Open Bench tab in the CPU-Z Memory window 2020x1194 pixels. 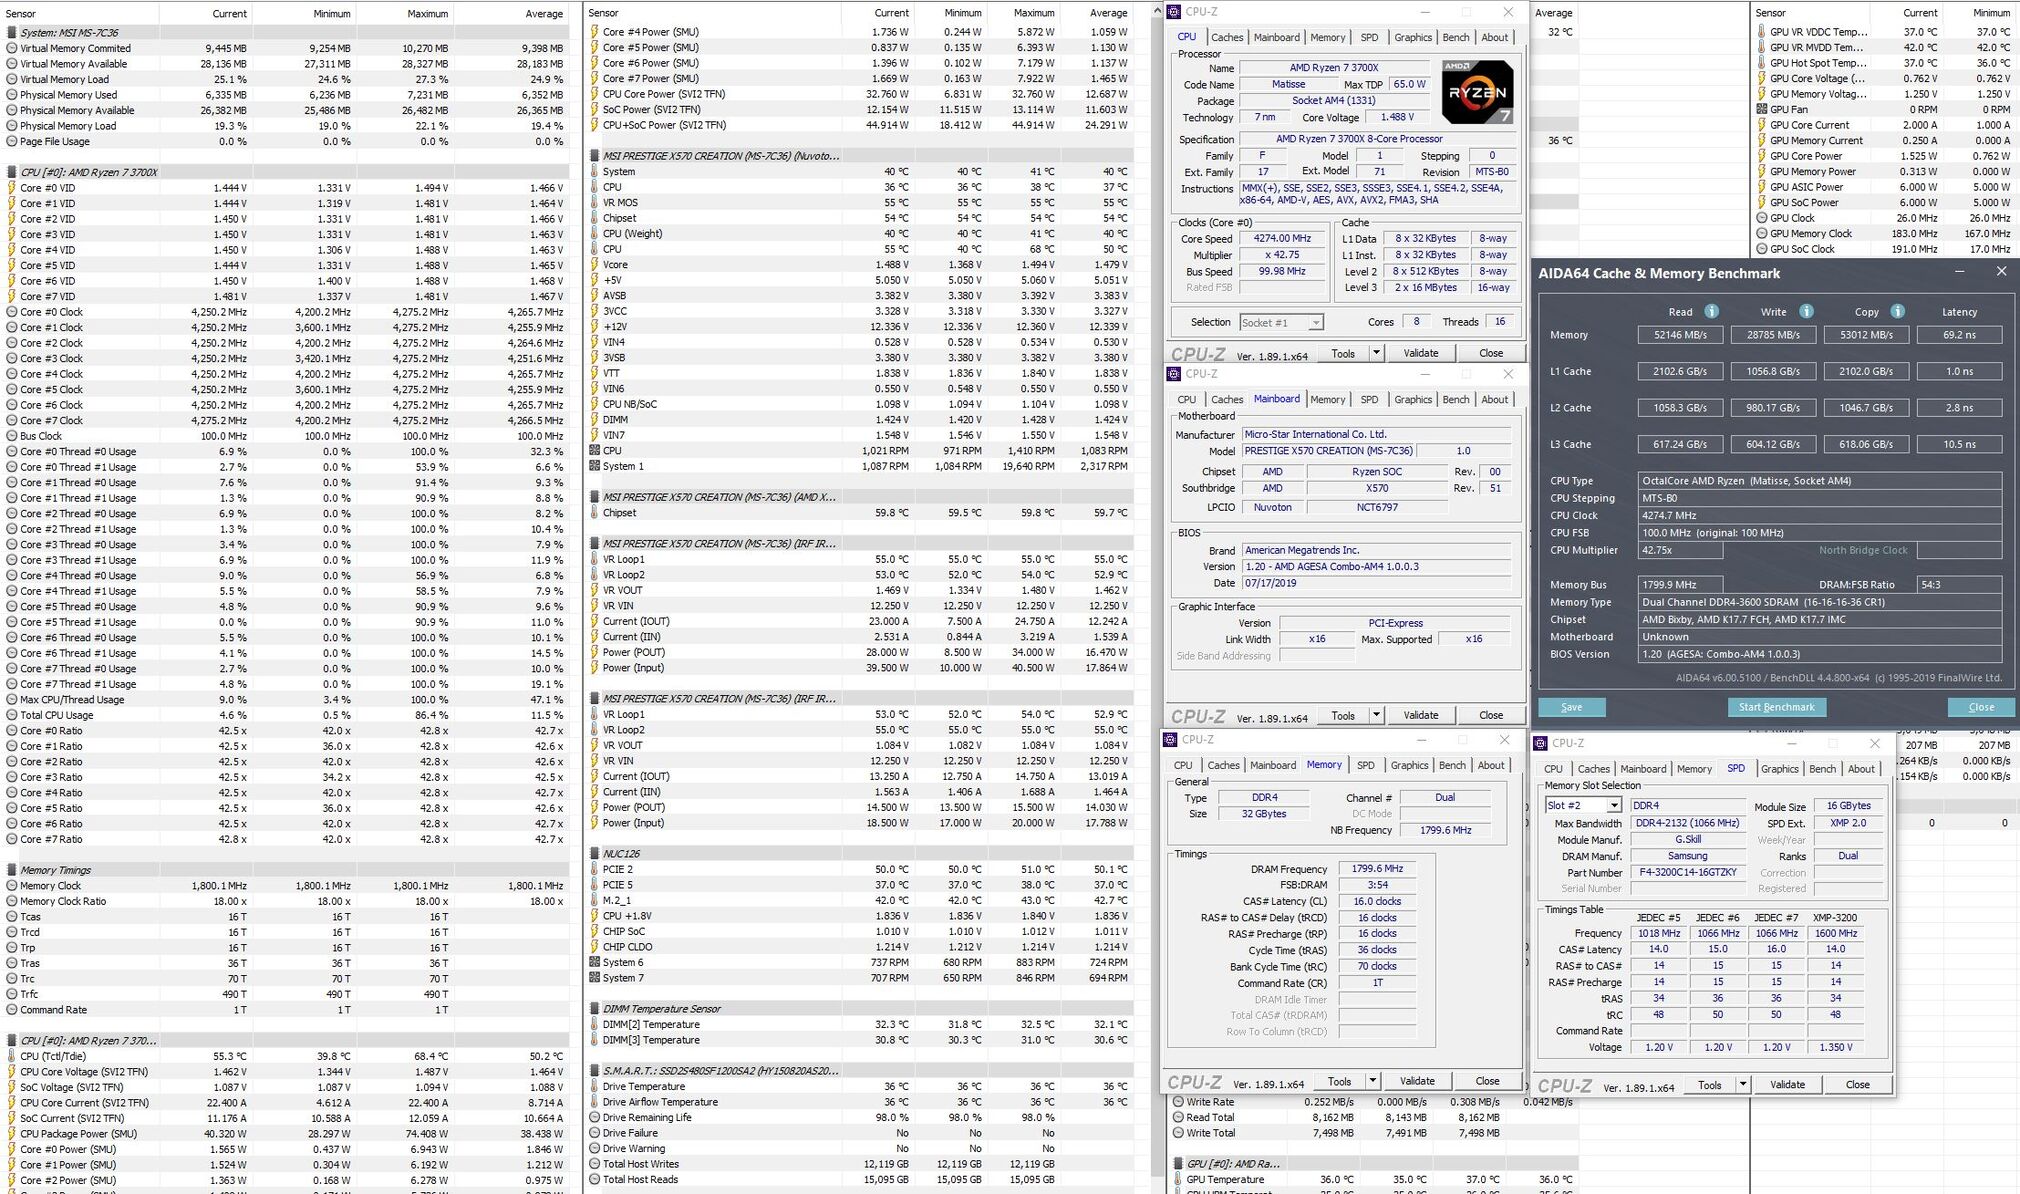click(x=1452, y=765)
